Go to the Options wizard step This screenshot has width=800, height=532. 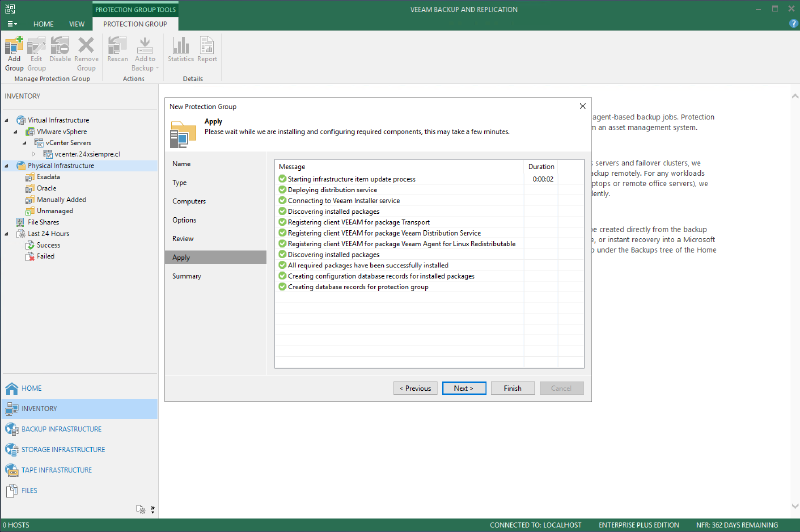coord(184,220)
